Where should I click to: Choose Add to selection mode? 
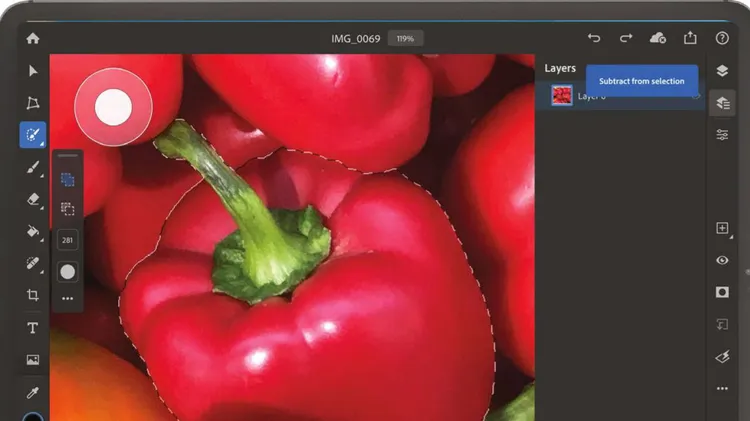[67, 179]
